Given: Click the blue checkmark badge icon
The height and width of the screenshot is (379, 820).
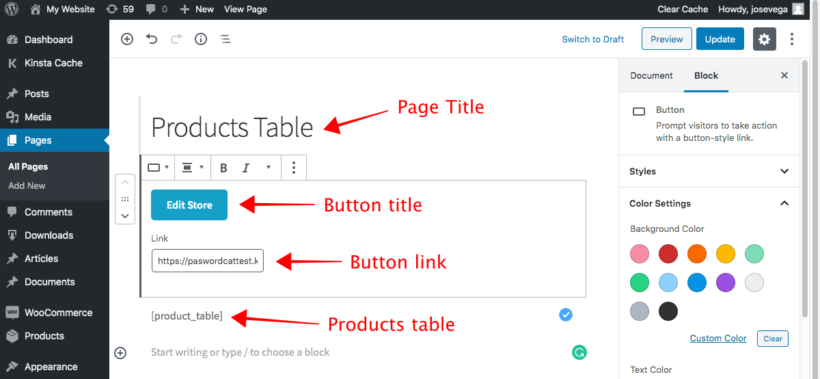Looking at the screenshot, I should [566, 314].
